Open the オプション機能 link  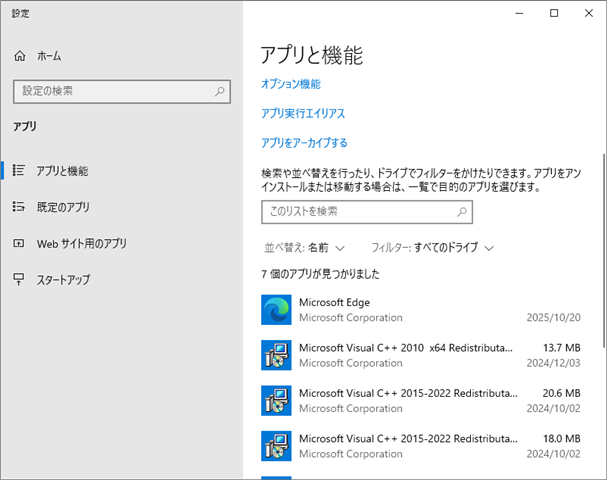click(290, 84)
